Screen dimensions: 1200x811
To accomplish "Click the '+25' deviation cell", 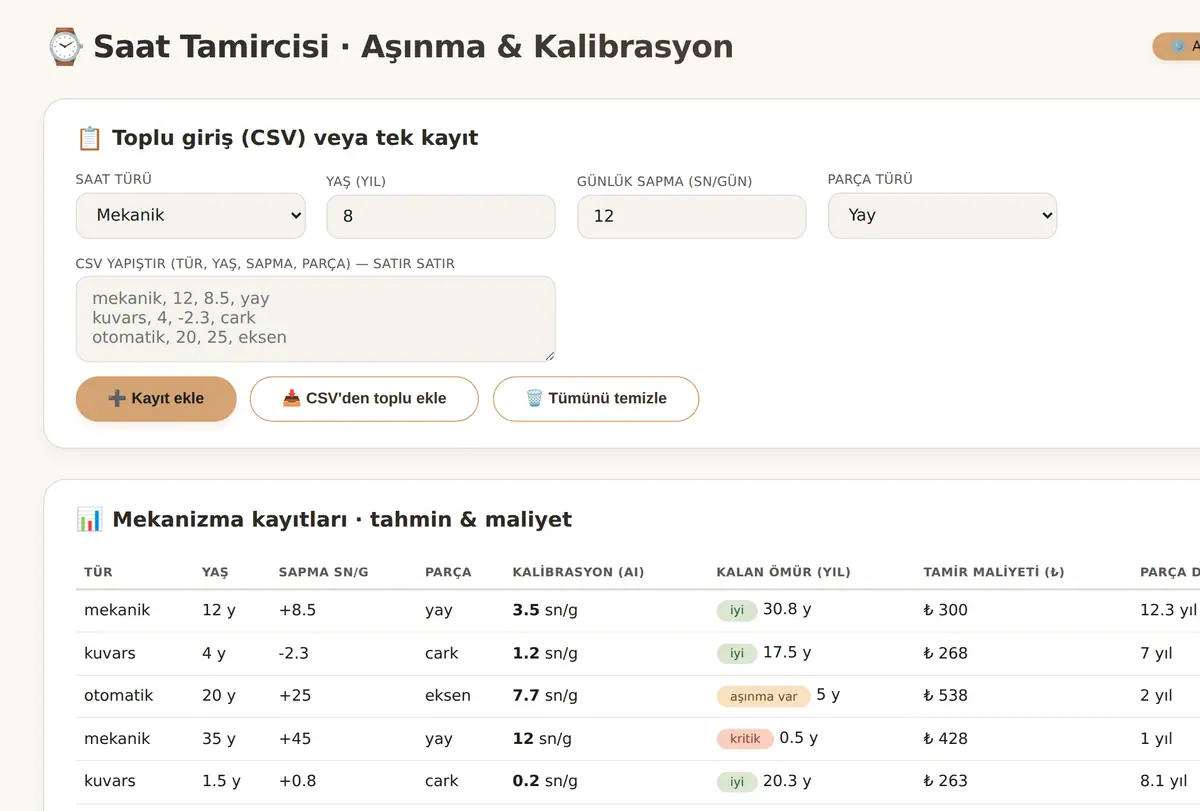I will (x=294, y=696).
